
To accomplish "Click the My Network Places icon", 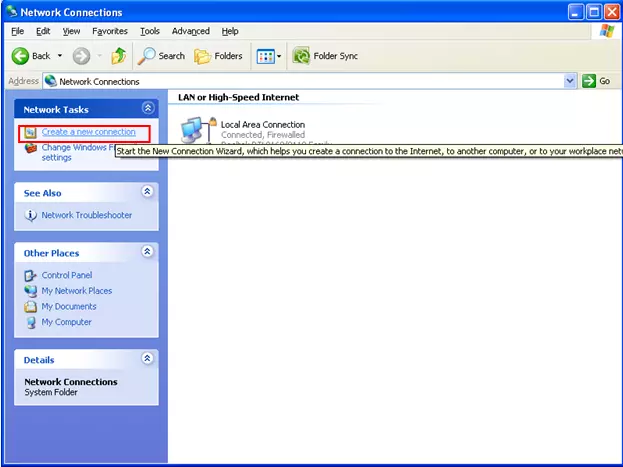I will click(31, 291).
